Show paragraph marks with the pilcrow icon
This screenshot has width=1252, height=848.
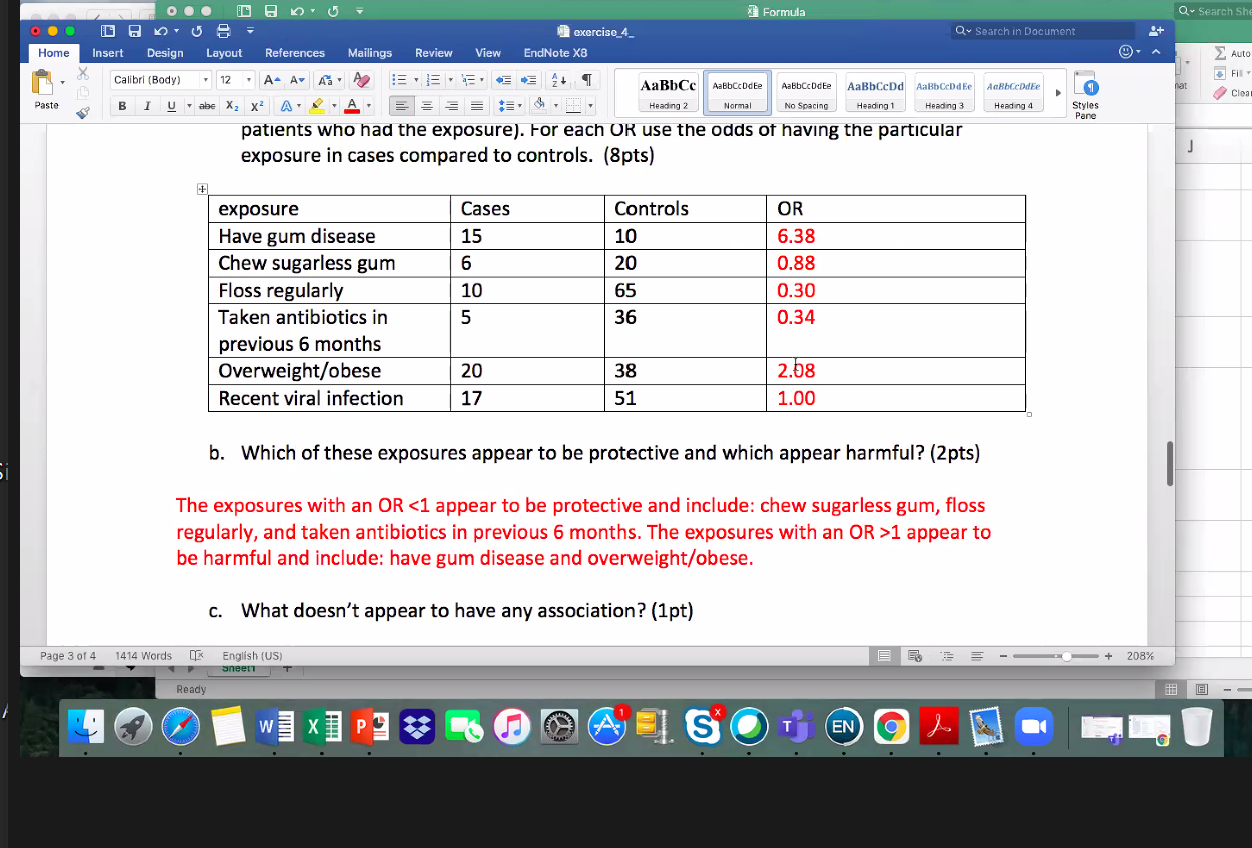point(588,78)
